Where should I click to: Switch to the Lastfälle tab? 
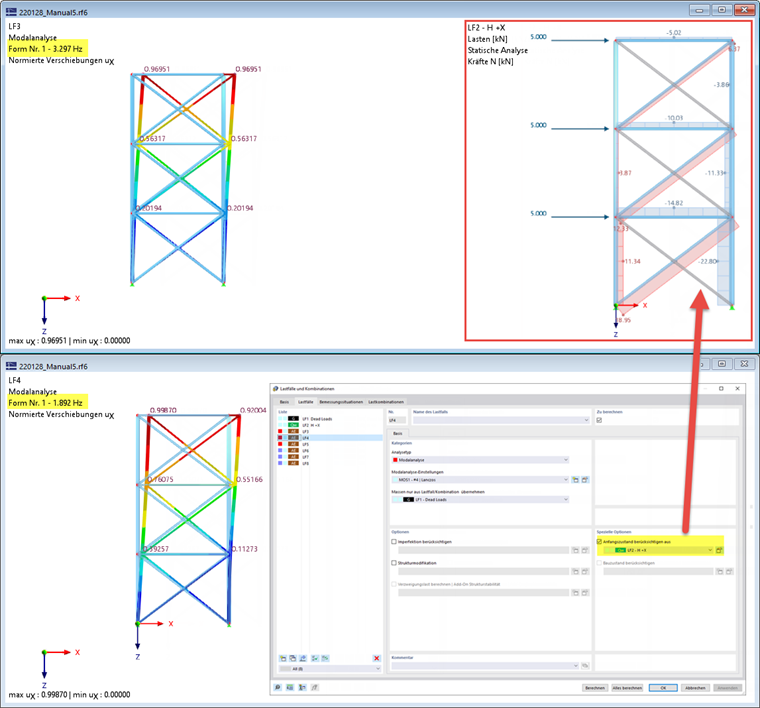click(x=305, y=402)
